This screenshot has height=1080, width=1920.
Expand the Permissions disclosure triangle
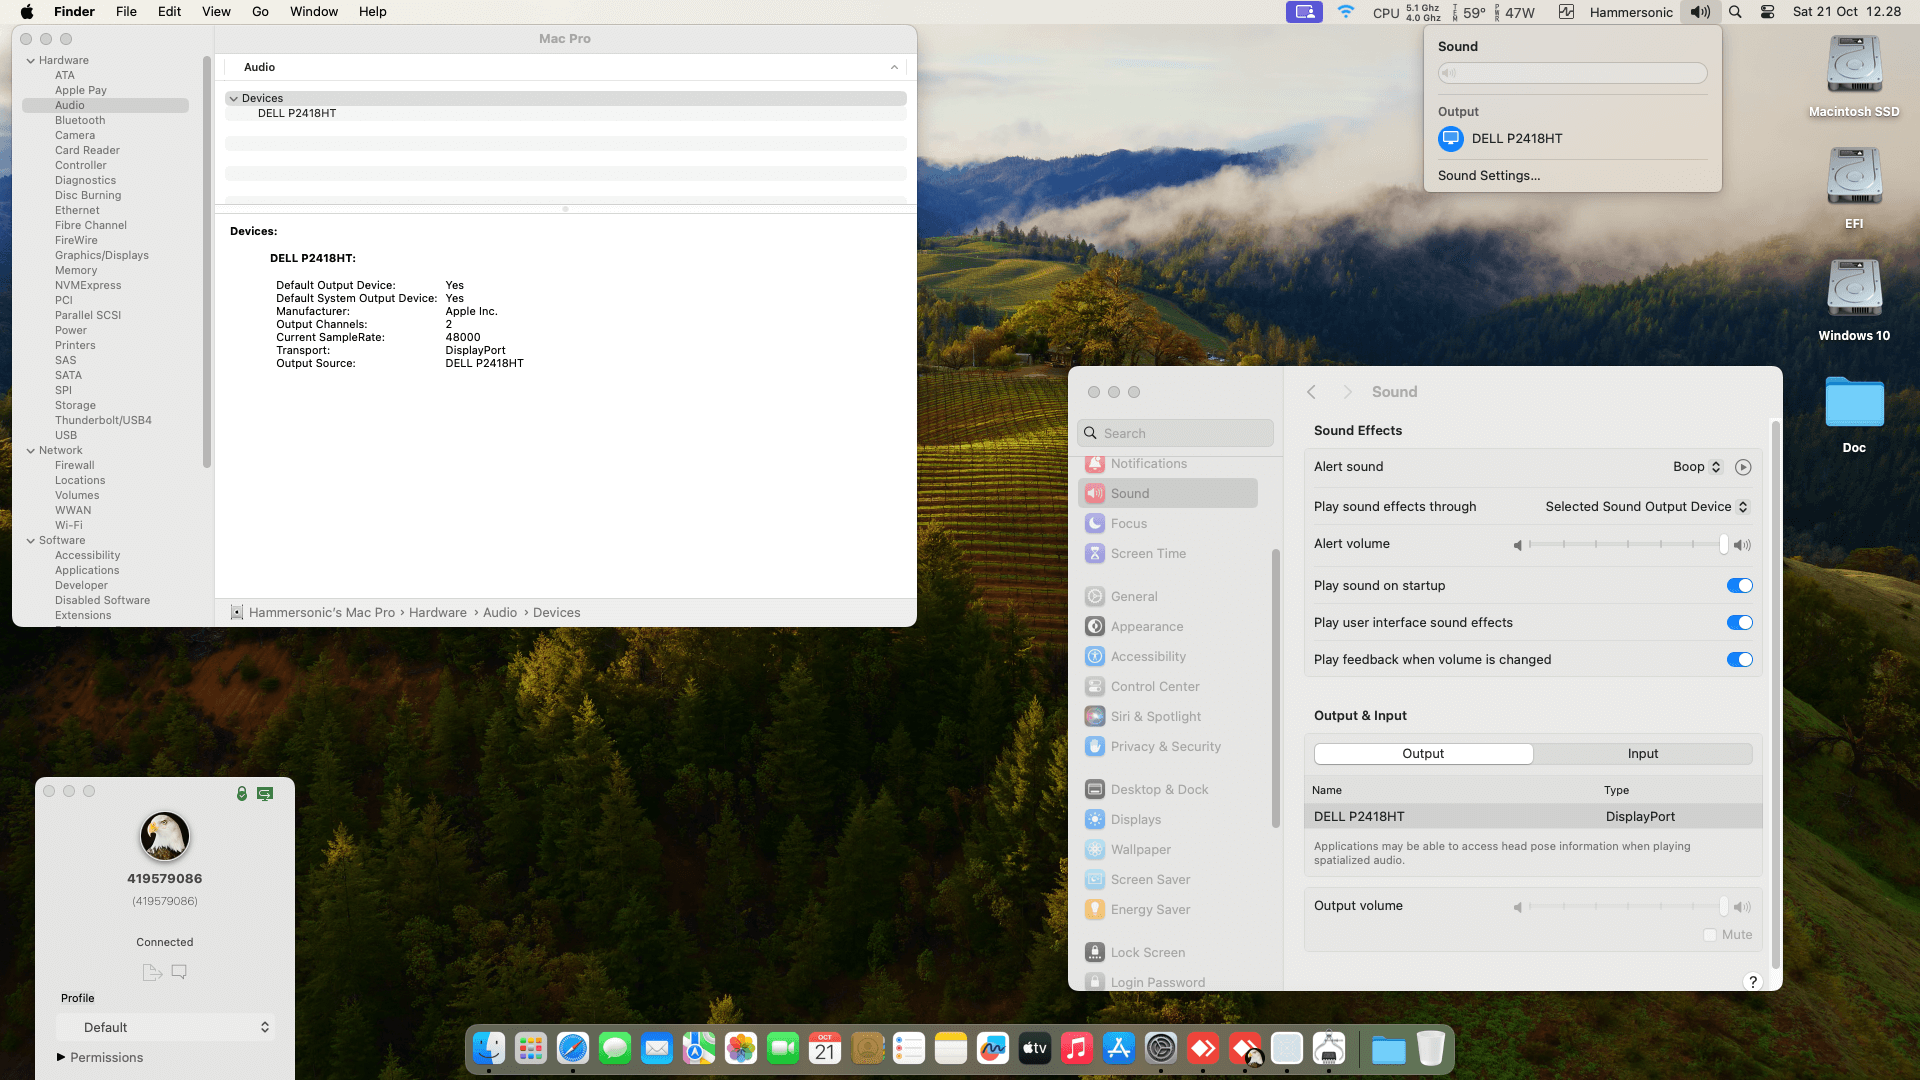click(61, 1057)
